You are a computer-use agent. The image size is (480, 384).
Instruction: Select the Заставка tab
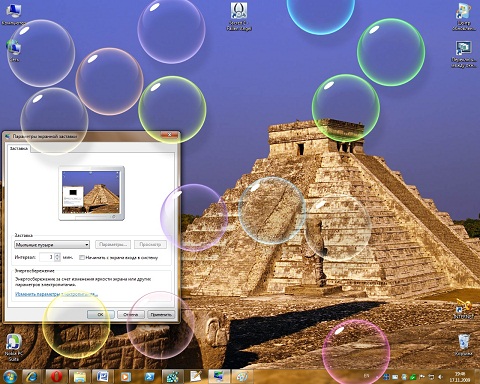pos(19,148)
